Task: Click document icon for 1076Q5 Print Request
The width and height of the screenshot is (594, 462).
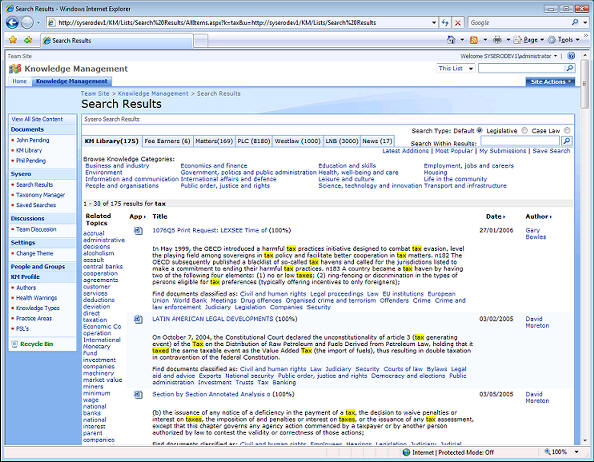Action: (139, 231)
